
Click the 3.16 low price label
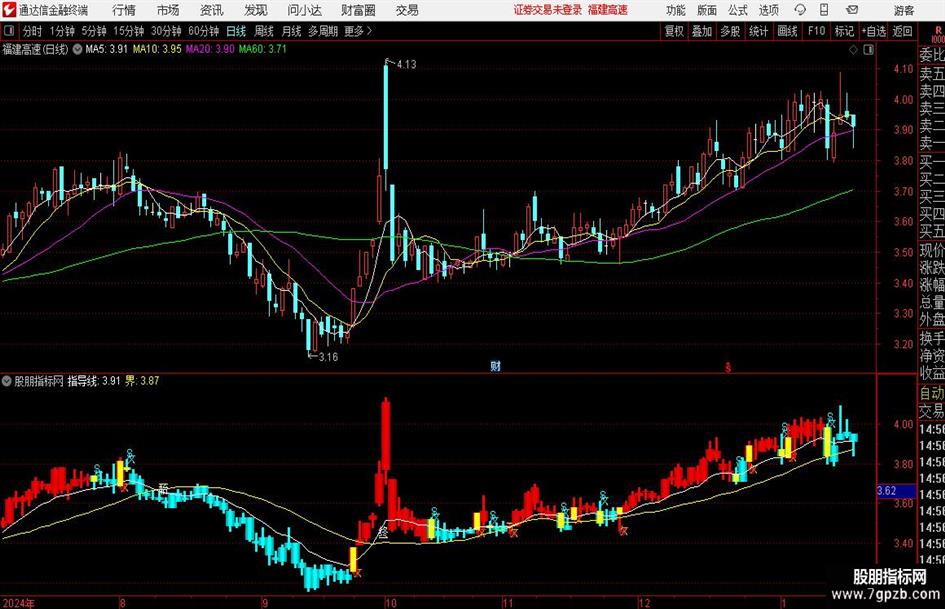[328, 357]
